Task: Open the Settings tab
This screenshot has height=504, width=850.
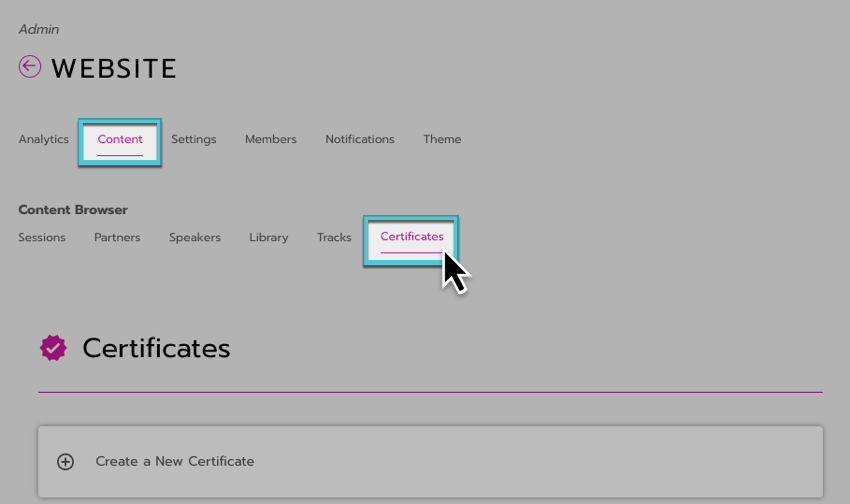Action: click(x=194, y=139)
